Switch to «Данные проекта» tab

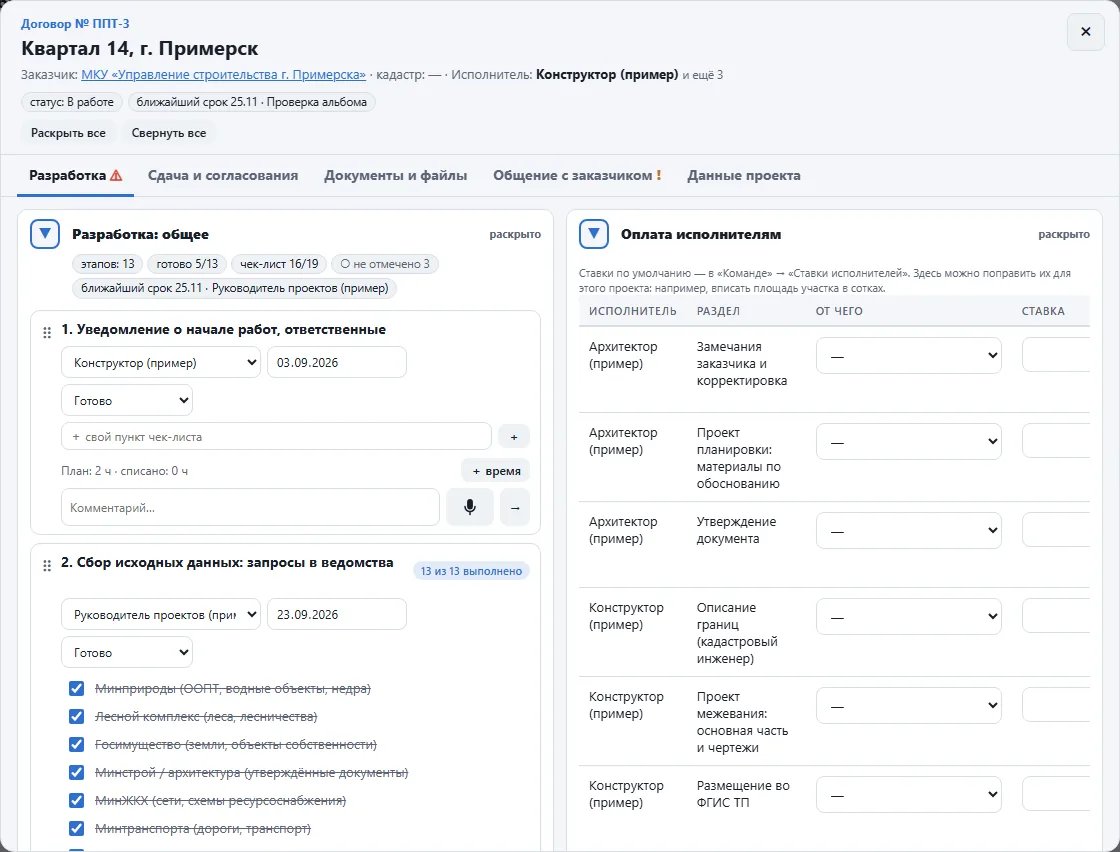(744, 175)
